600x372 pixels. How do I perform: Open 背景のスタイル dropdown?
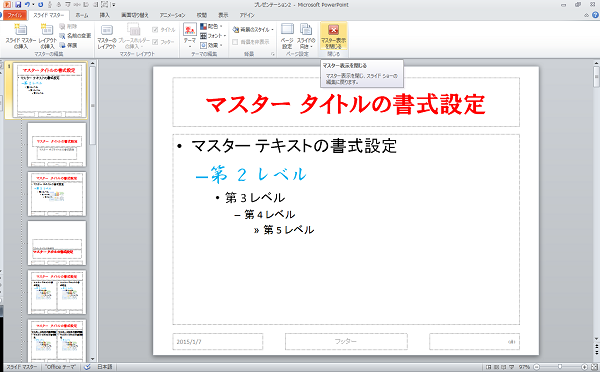pos(253,29)
